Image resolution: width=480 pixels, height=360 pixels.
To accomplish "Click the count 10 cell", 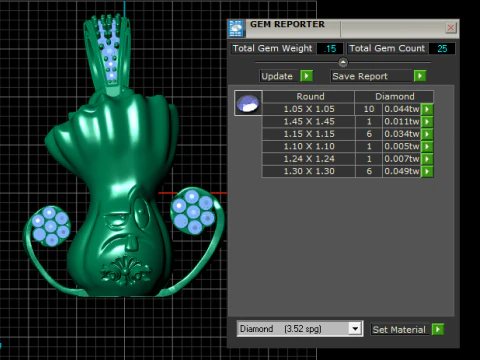I will (369, 109).
